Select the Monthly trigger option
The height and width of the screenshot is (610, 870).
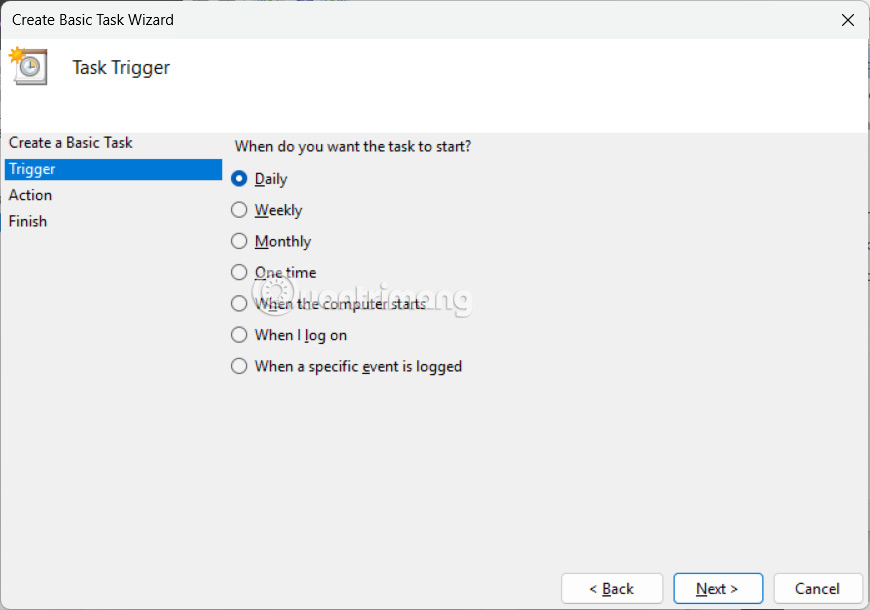point(239,241)
